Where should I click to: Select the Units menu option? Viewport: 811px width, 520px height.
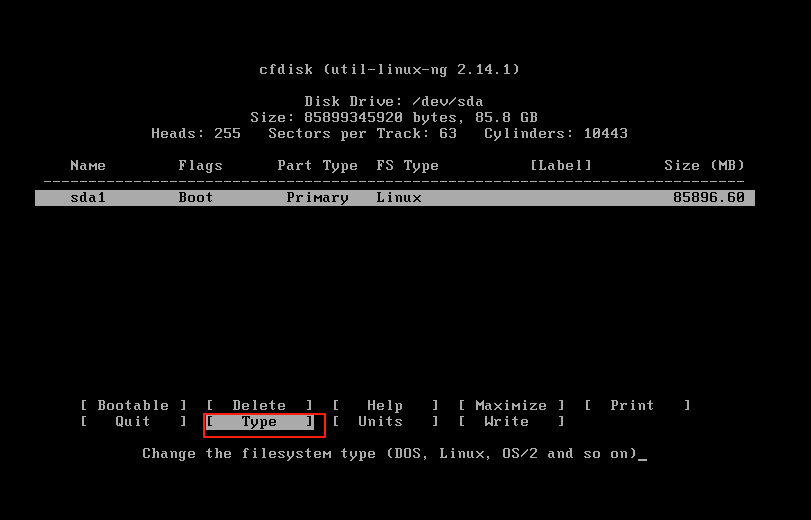pos(385,421)
